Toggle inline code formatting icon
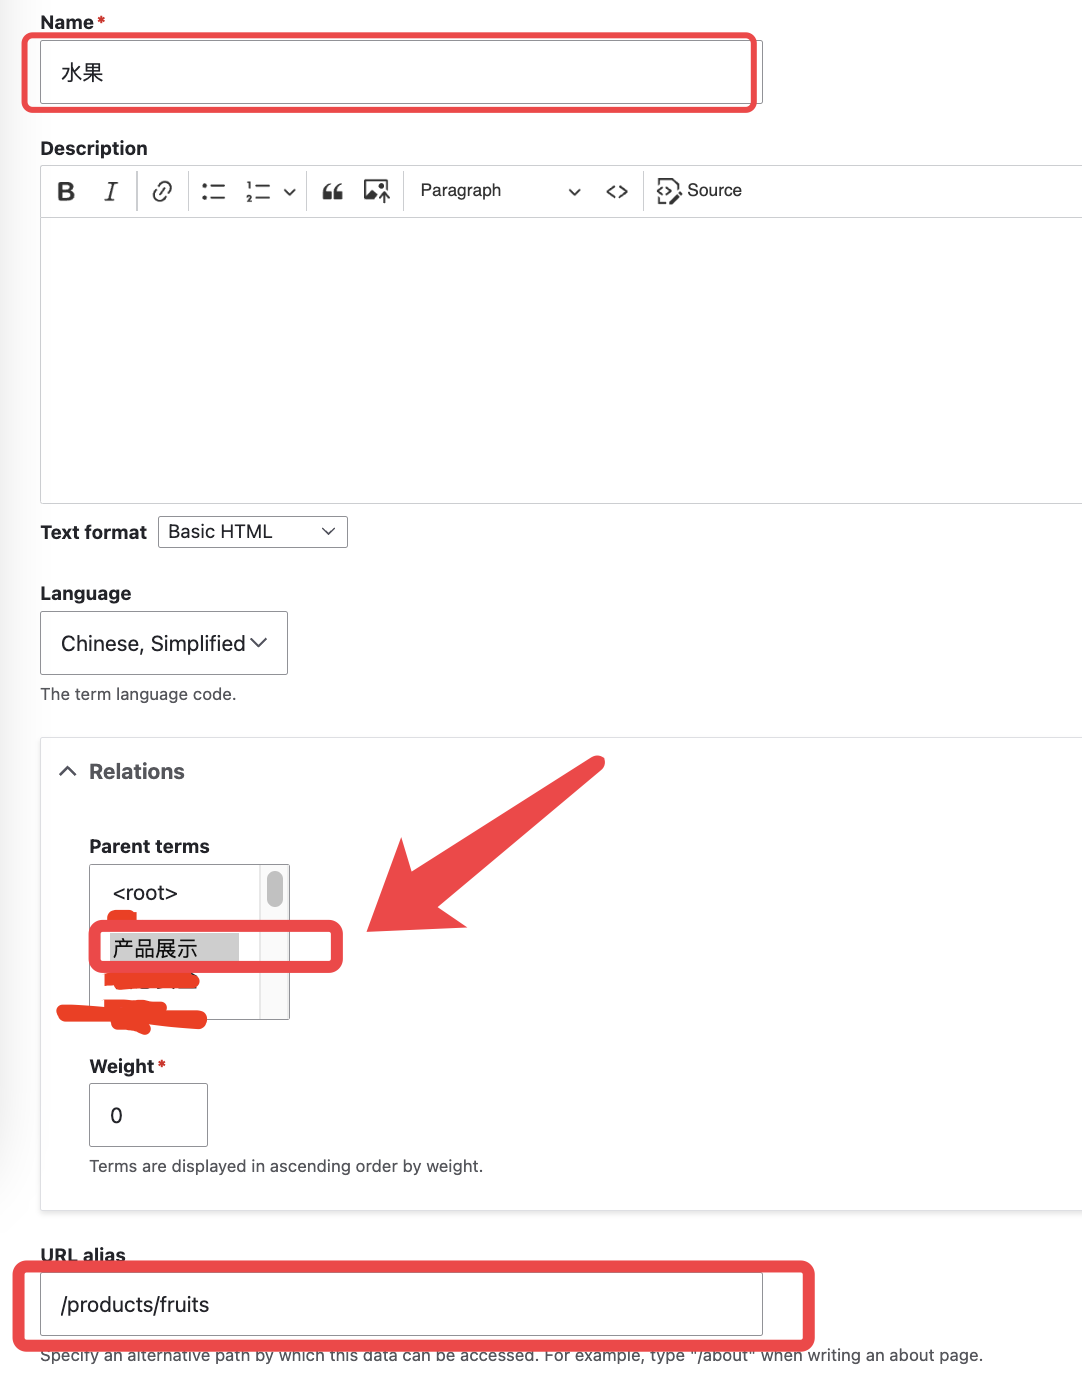 click(617, 191)
